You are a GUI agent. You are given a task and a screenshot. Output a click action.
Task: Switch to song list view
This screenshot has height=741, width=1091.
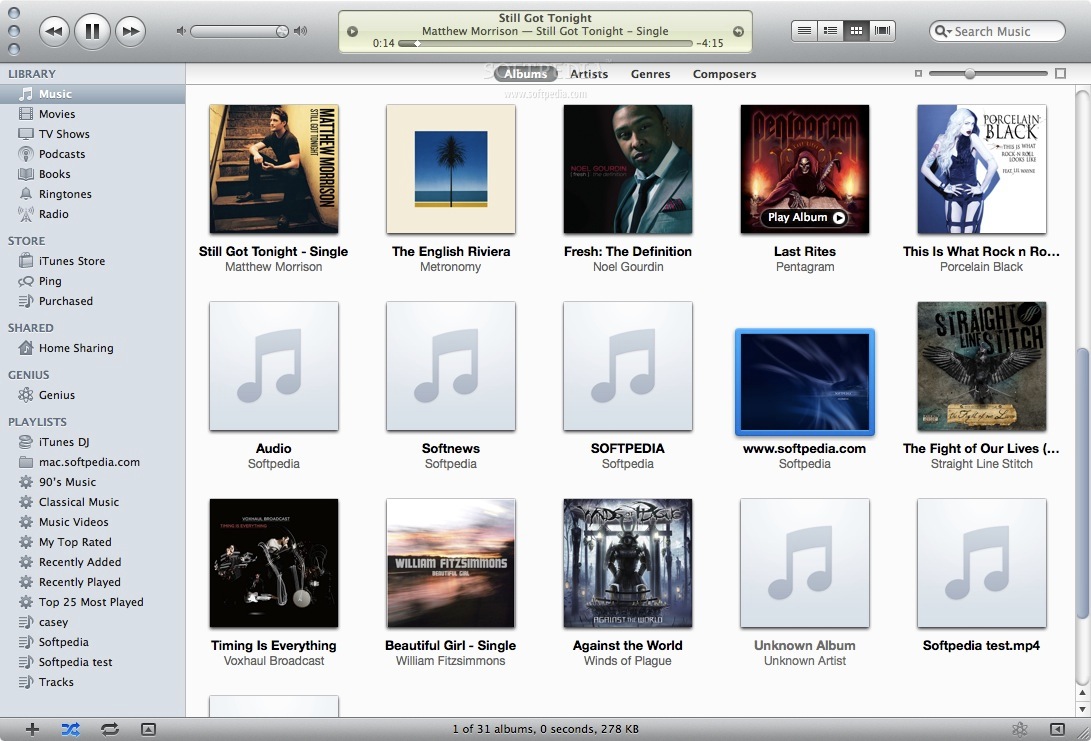coord(804,31)
